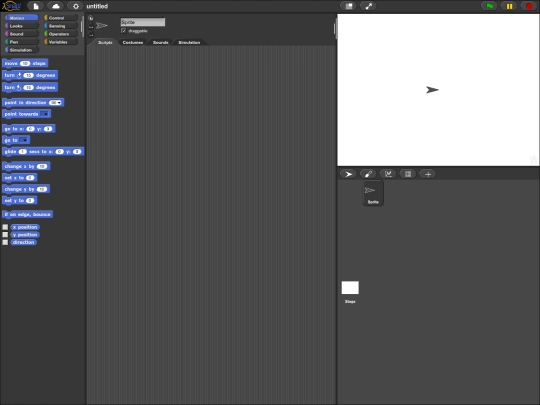Open the settings gear menu

pos(75,6)
